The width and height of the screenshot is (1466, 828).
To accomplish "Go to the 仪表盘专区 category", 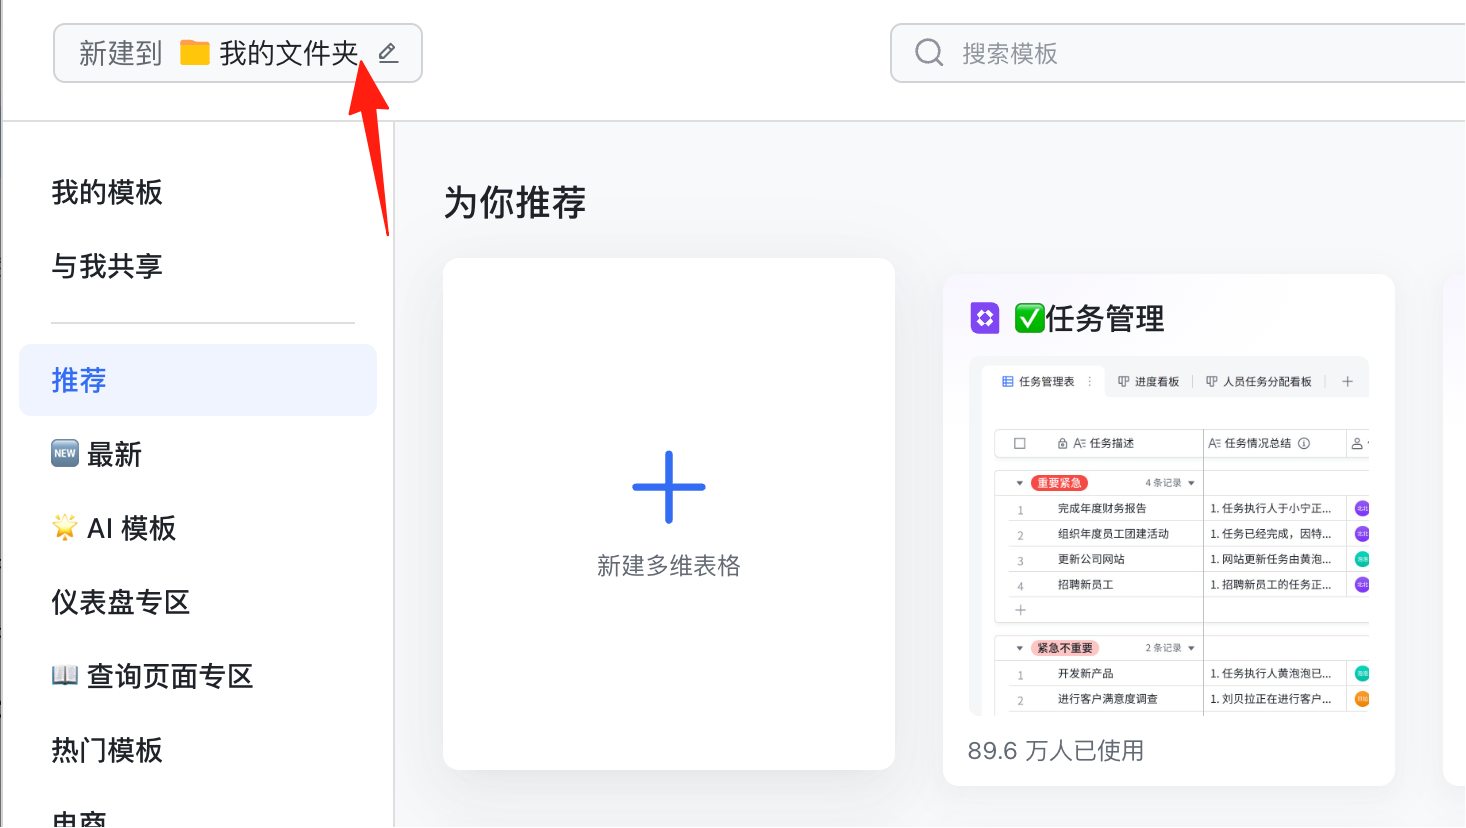I will tap(121, 602).
